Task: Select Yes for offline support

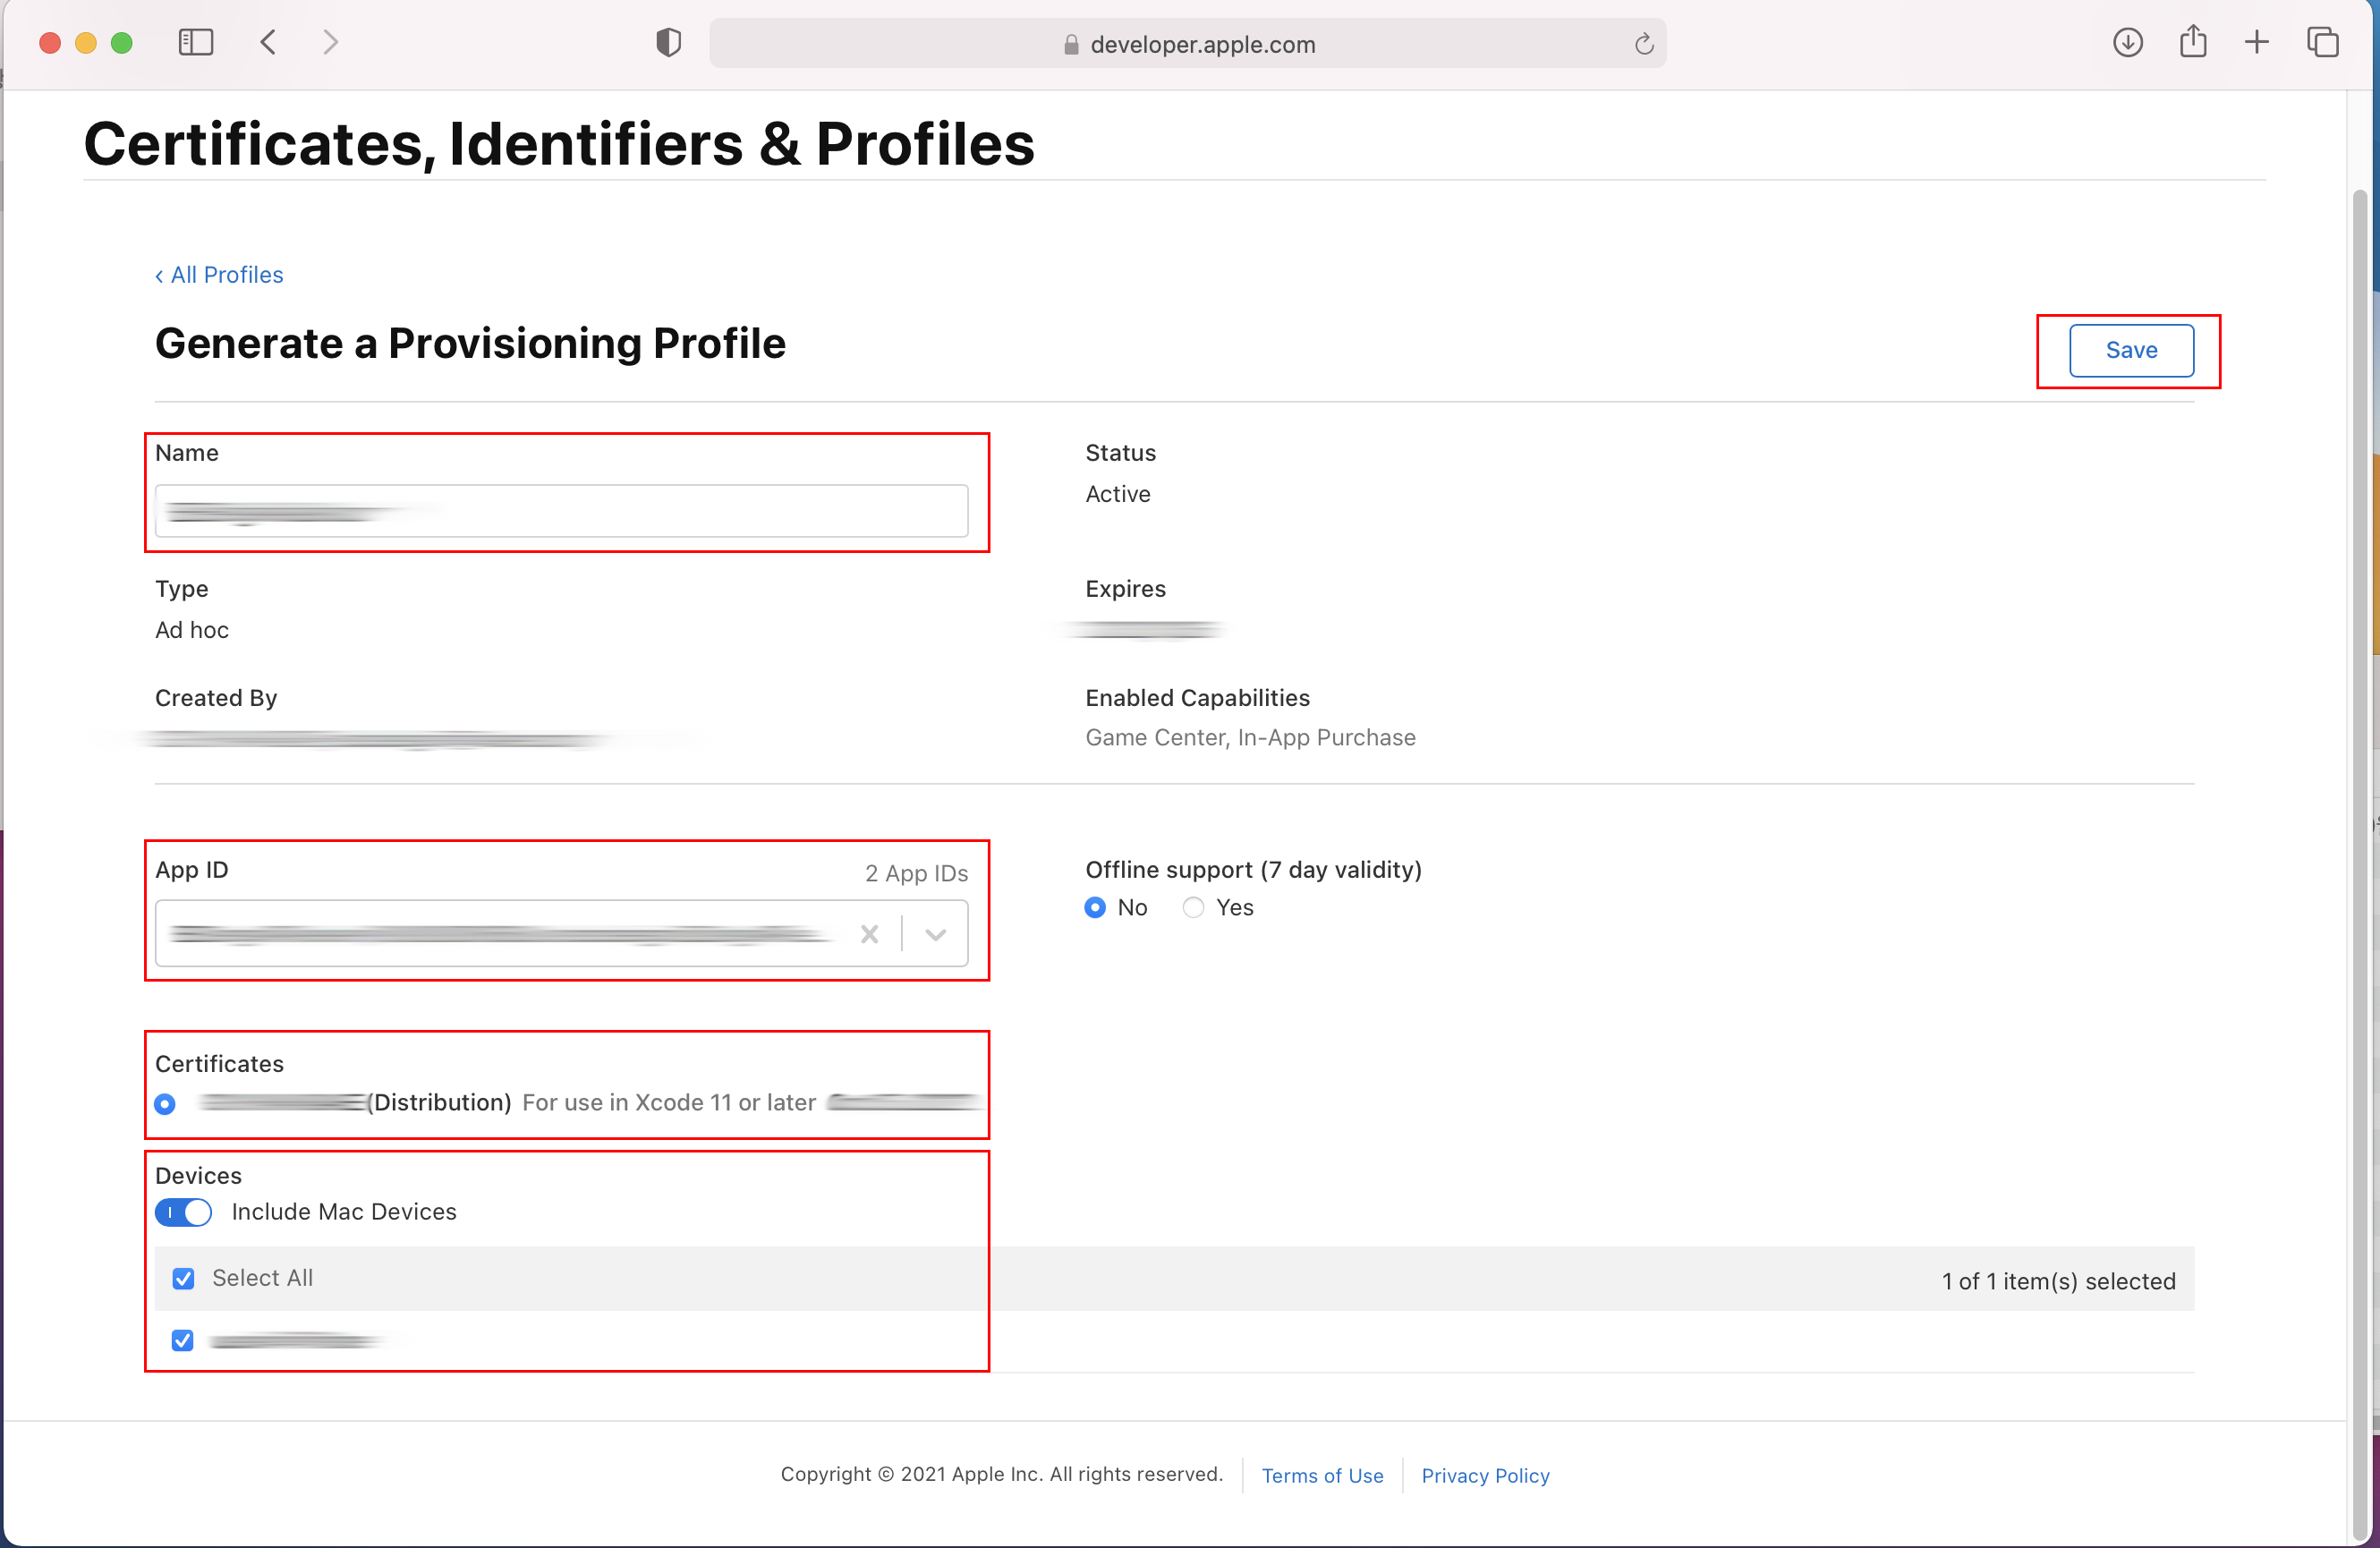Action: tap(1193, 907)
